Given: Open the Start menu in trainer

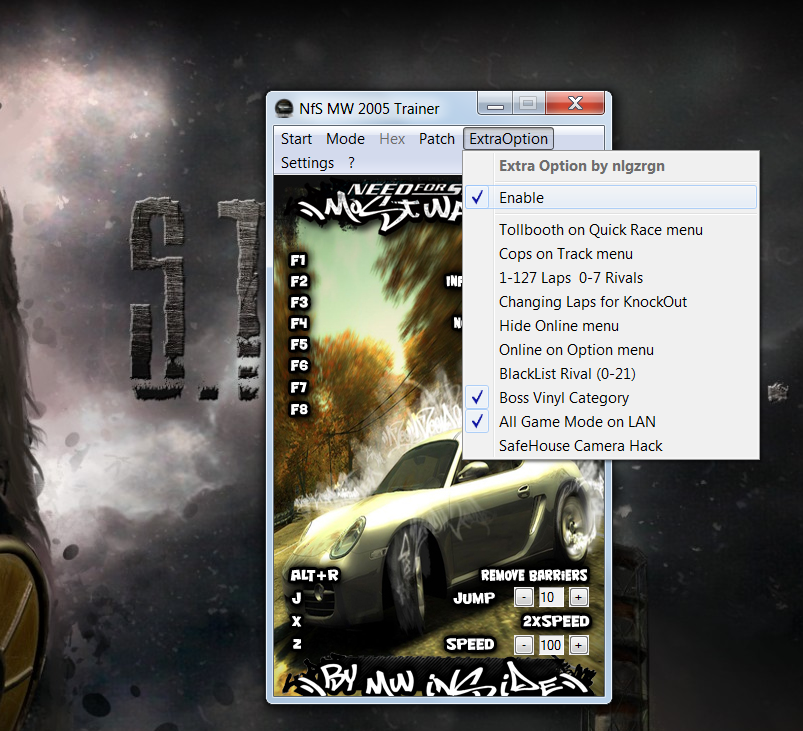Looking at the screenshot, I should click(x=296, y=139).
